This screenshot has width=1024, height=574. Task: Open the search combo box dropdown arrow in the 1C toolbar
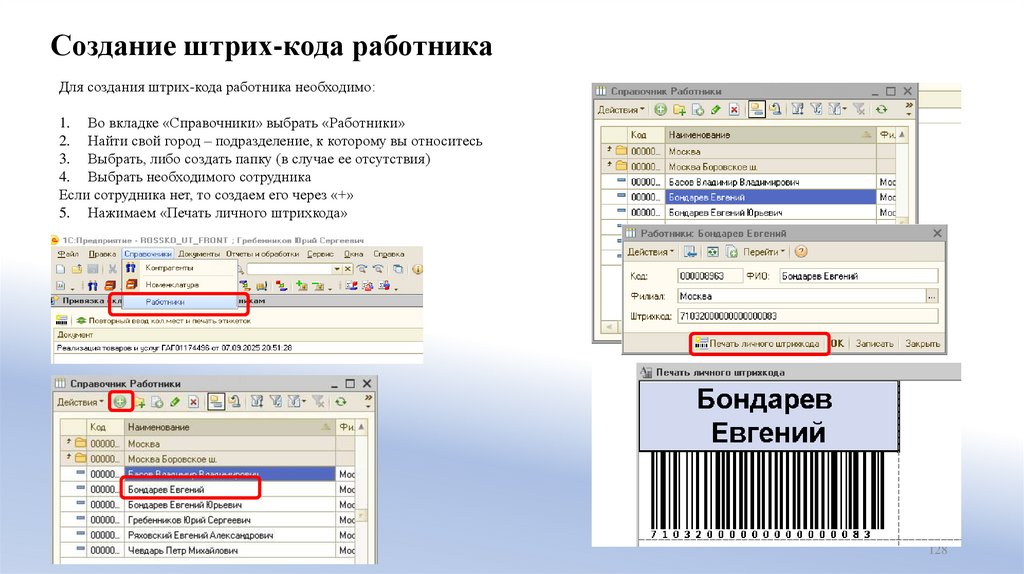tap(337, 269)
